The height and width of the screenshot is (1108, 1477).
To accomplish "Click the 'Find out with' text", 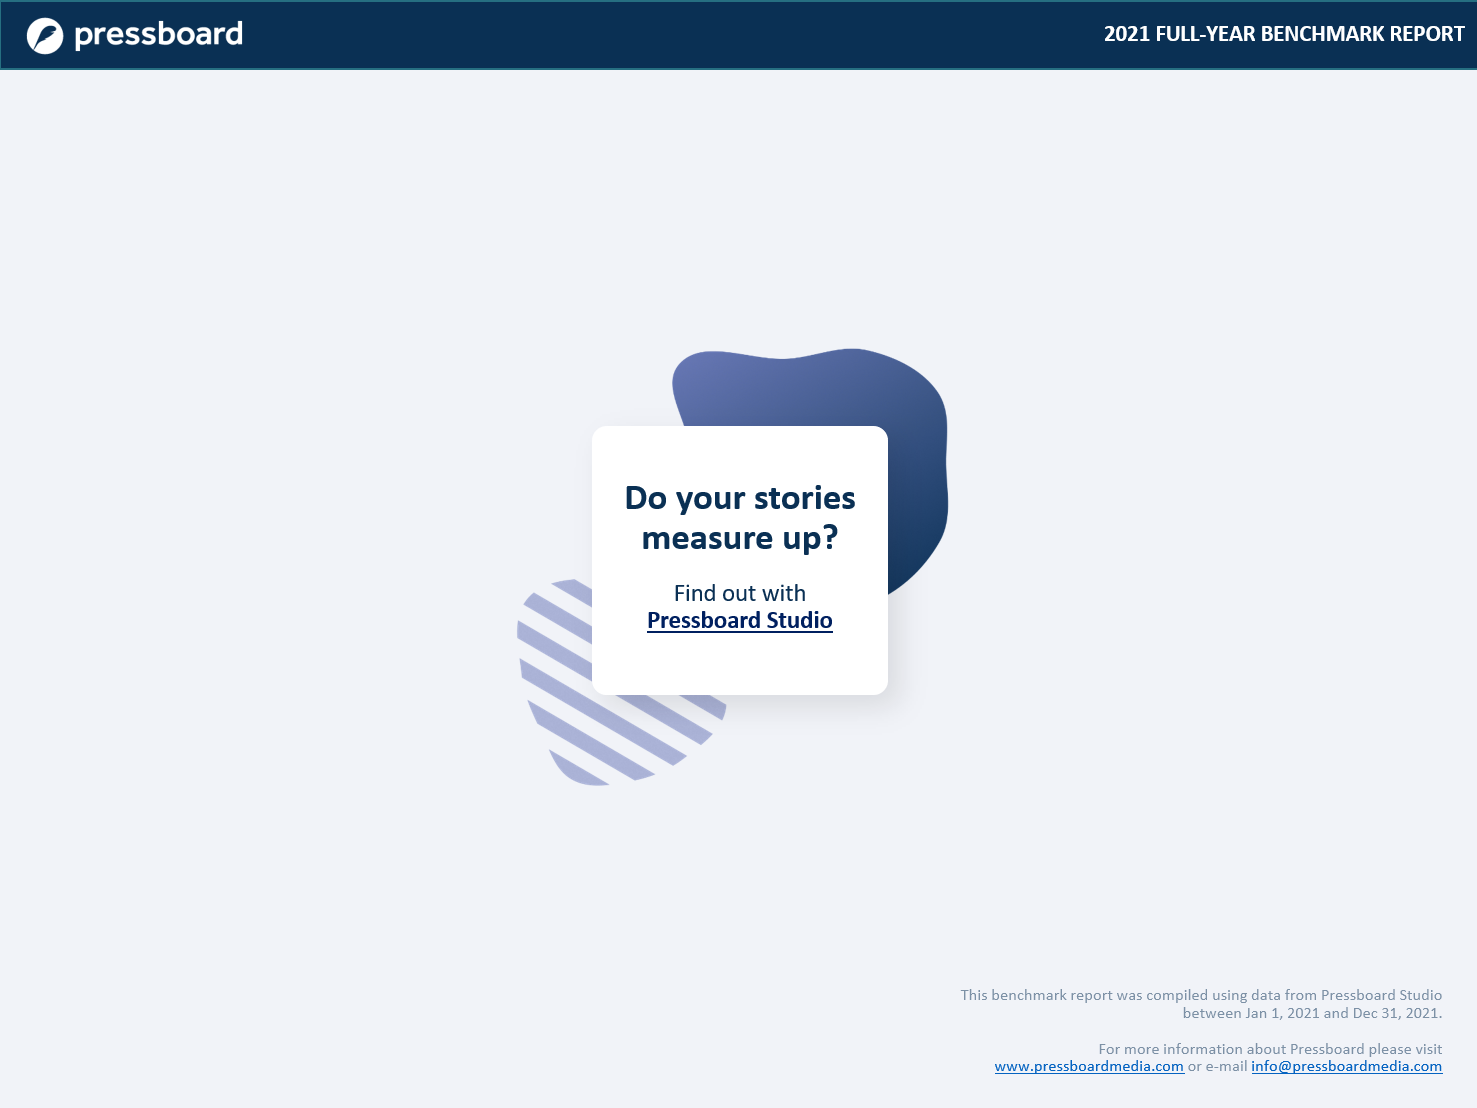I will (x=740, y=592).
